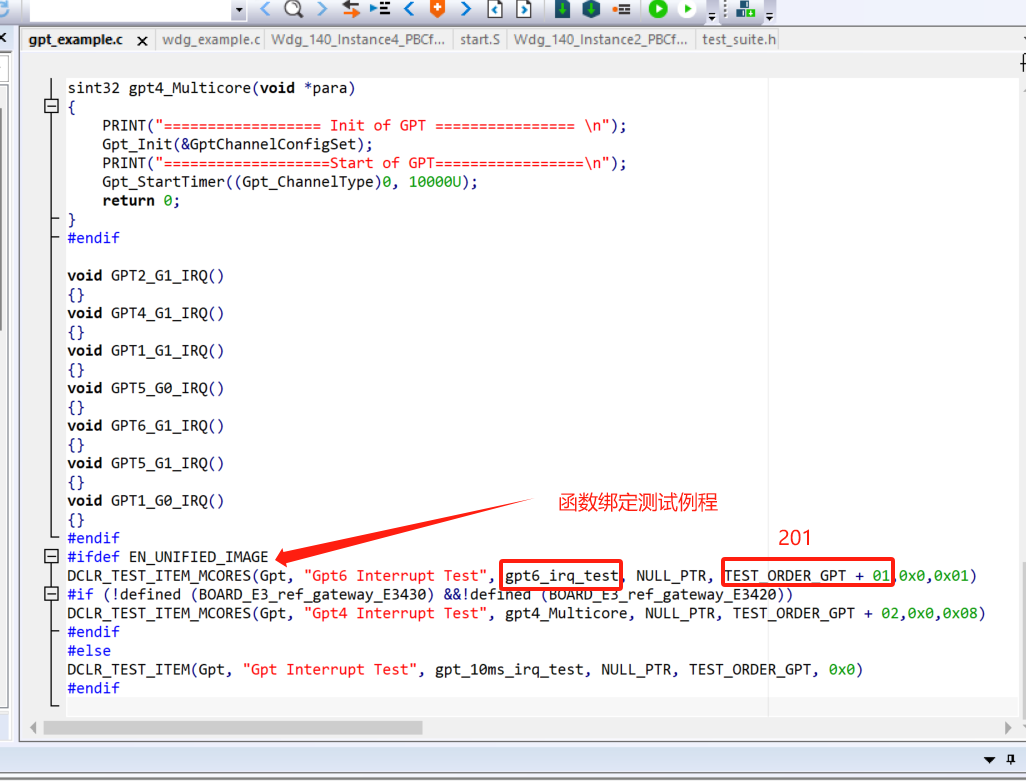Click the navigate back arrow icon
The width and height of the screenshot is (1026, 781).
[265, 9]
